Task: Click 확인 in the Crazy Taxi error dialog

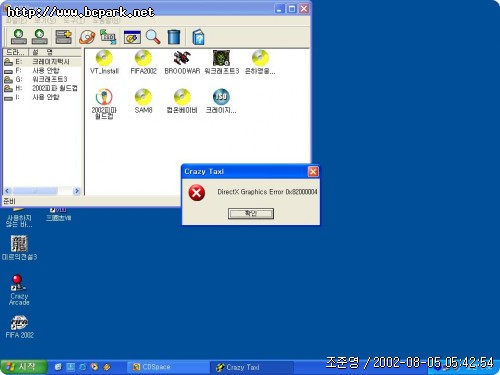Action: tap(251, 213)
